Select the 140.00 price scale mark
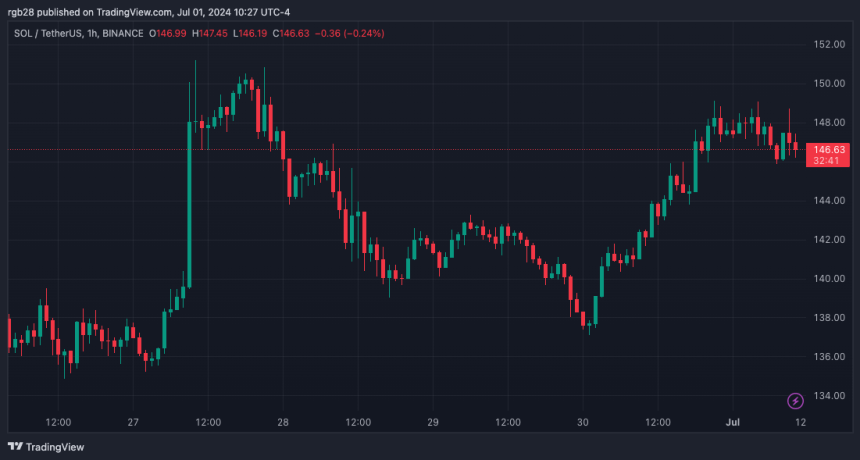This screenshot has height=460, width=860. tap(826, 278)
